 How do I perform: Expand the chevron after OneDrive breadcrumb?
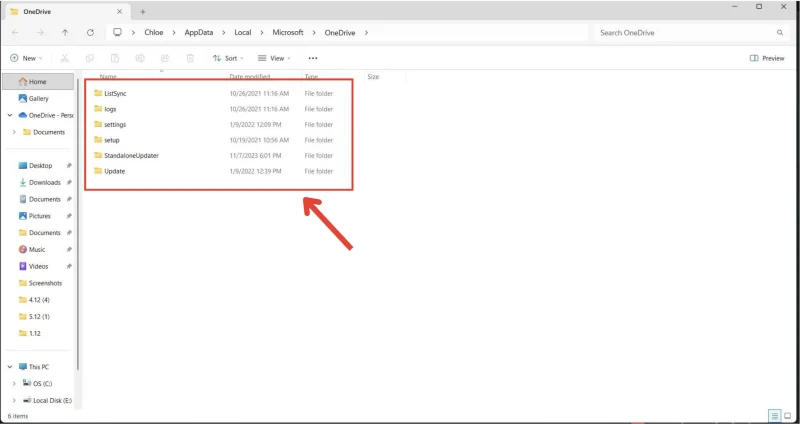366,32
